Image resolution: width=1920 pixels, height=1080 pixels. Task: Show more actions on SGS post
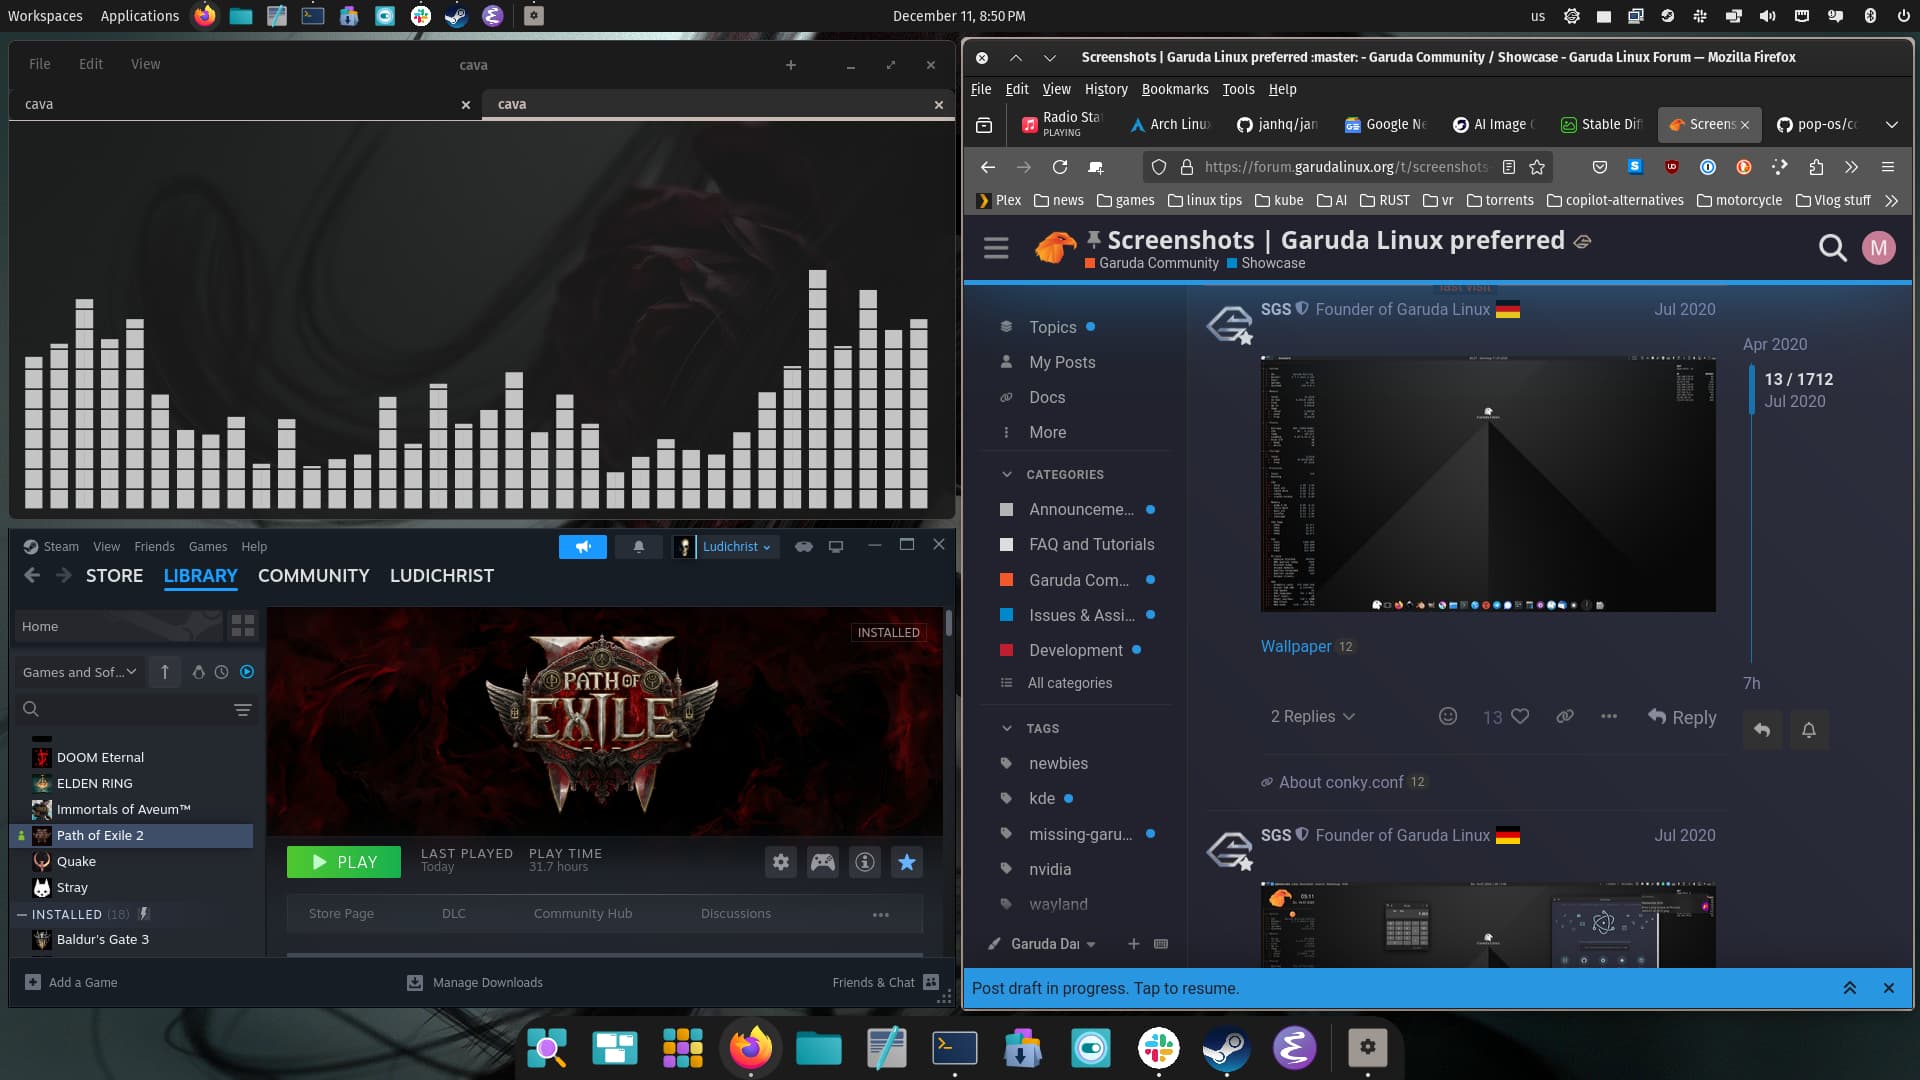point(1609,716)
